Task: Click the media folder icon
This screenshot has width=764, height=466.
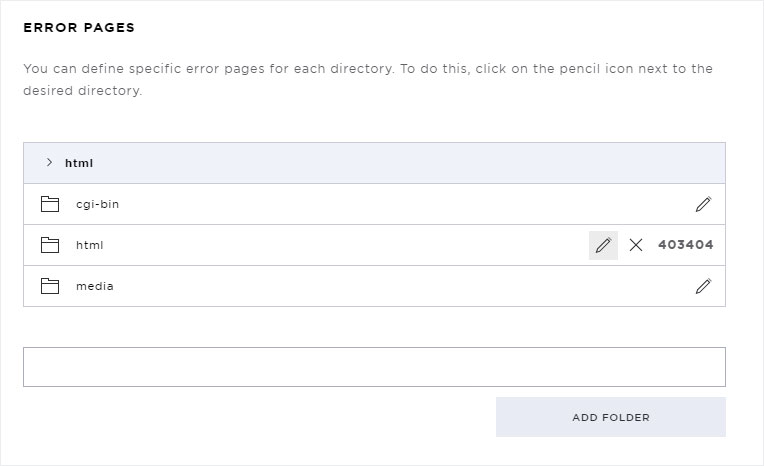Action: tap(50, 286)
